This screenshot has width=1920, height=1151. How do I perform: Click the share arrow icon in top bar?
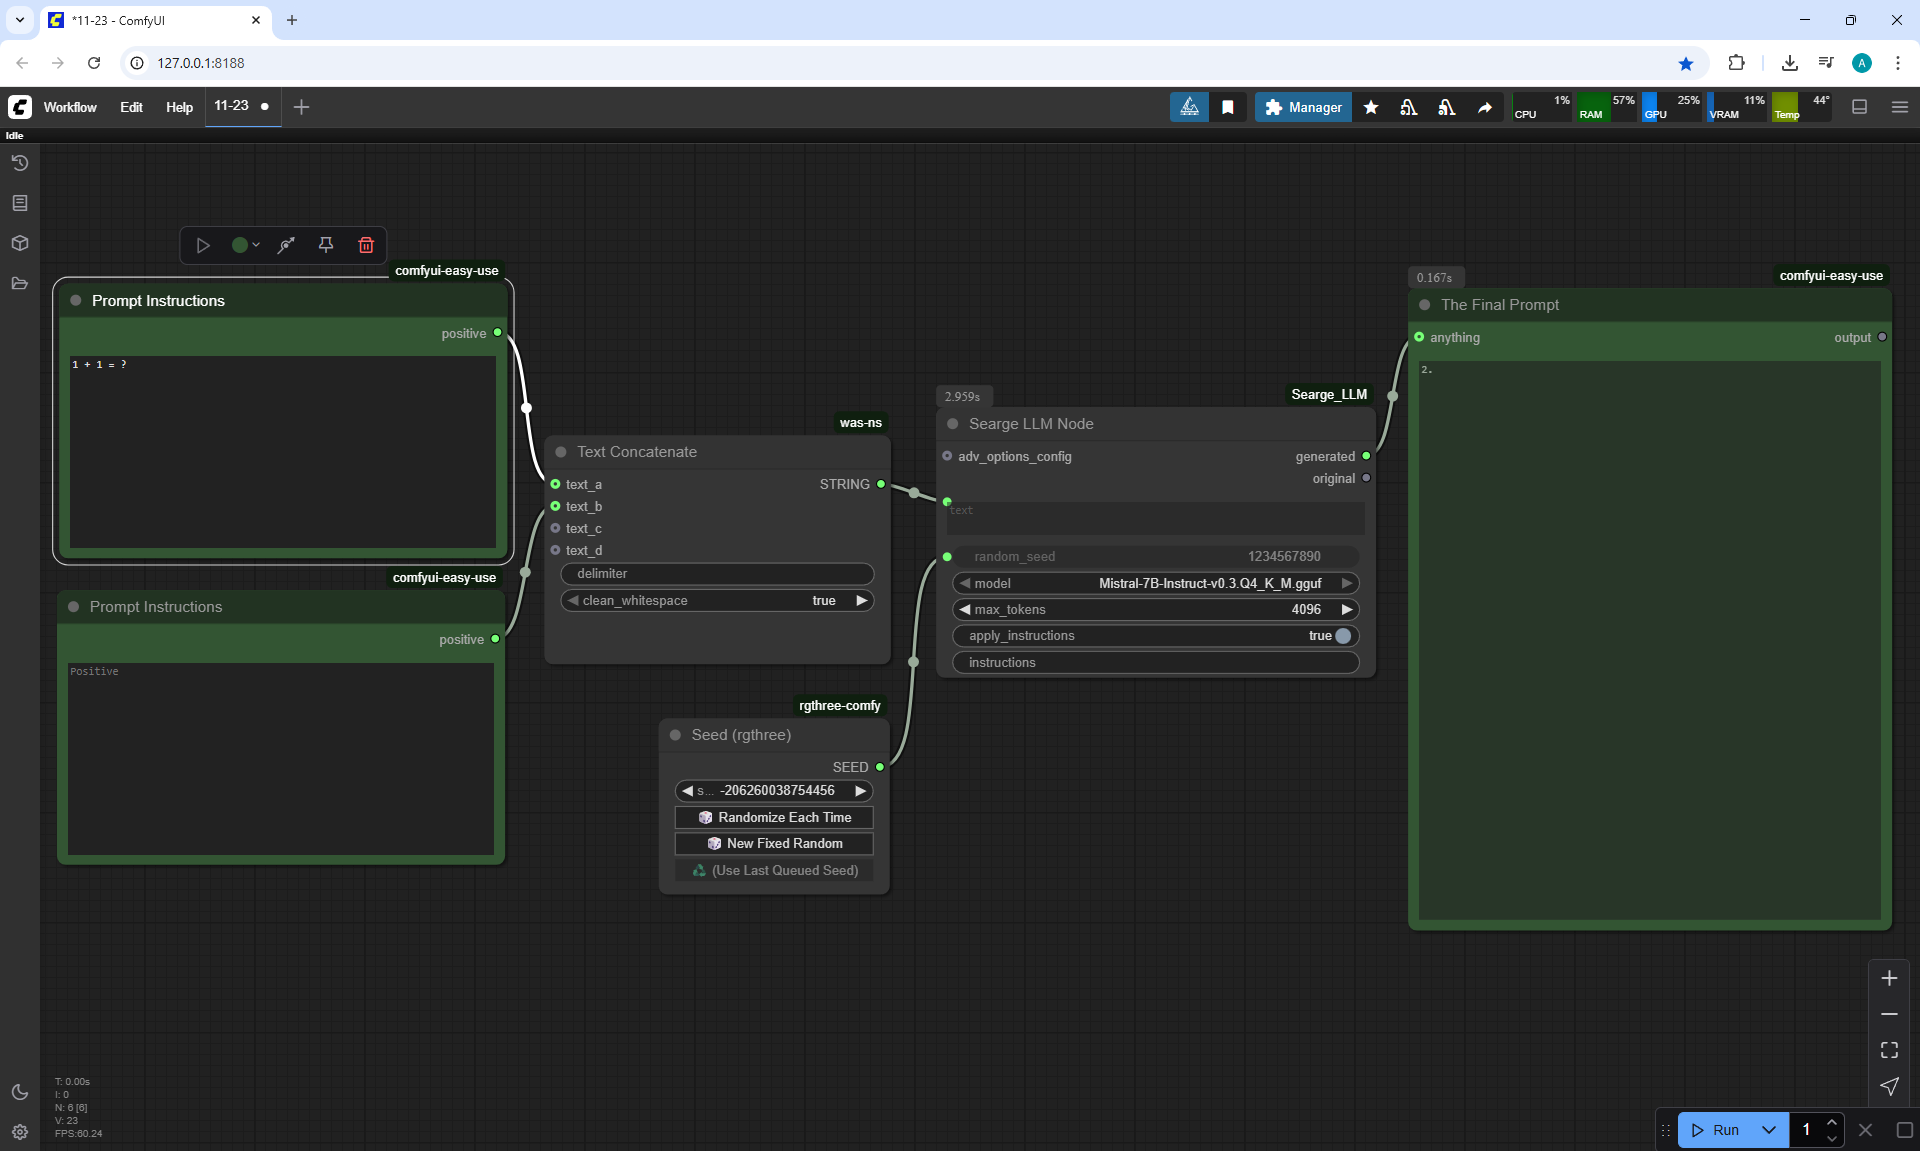click(x=1485, y=107)
